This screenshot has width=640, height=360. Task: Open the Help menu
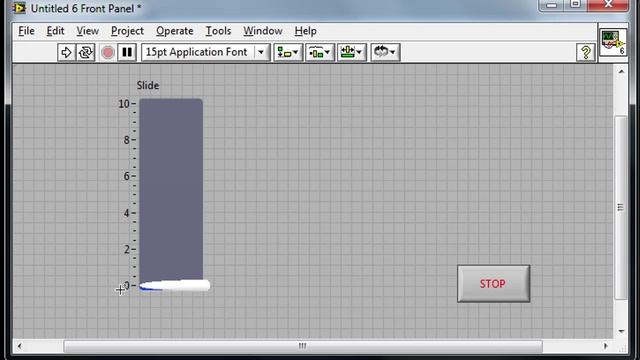[305, 31]
